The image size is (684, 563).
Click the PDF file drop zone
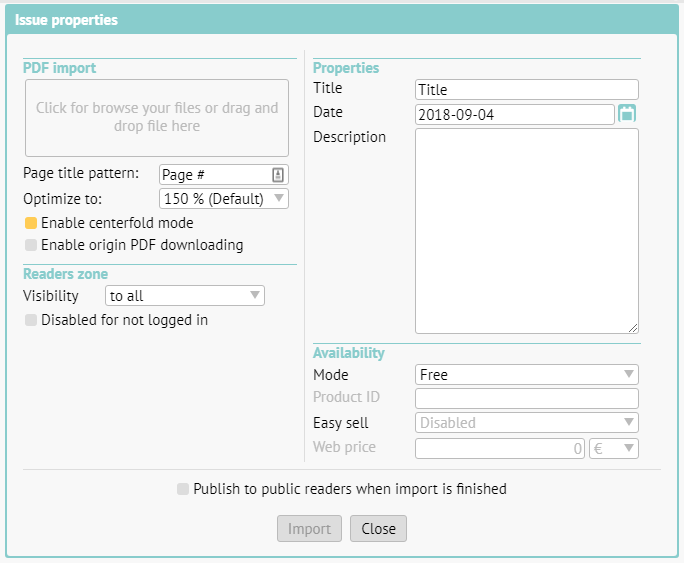[157, 118]
